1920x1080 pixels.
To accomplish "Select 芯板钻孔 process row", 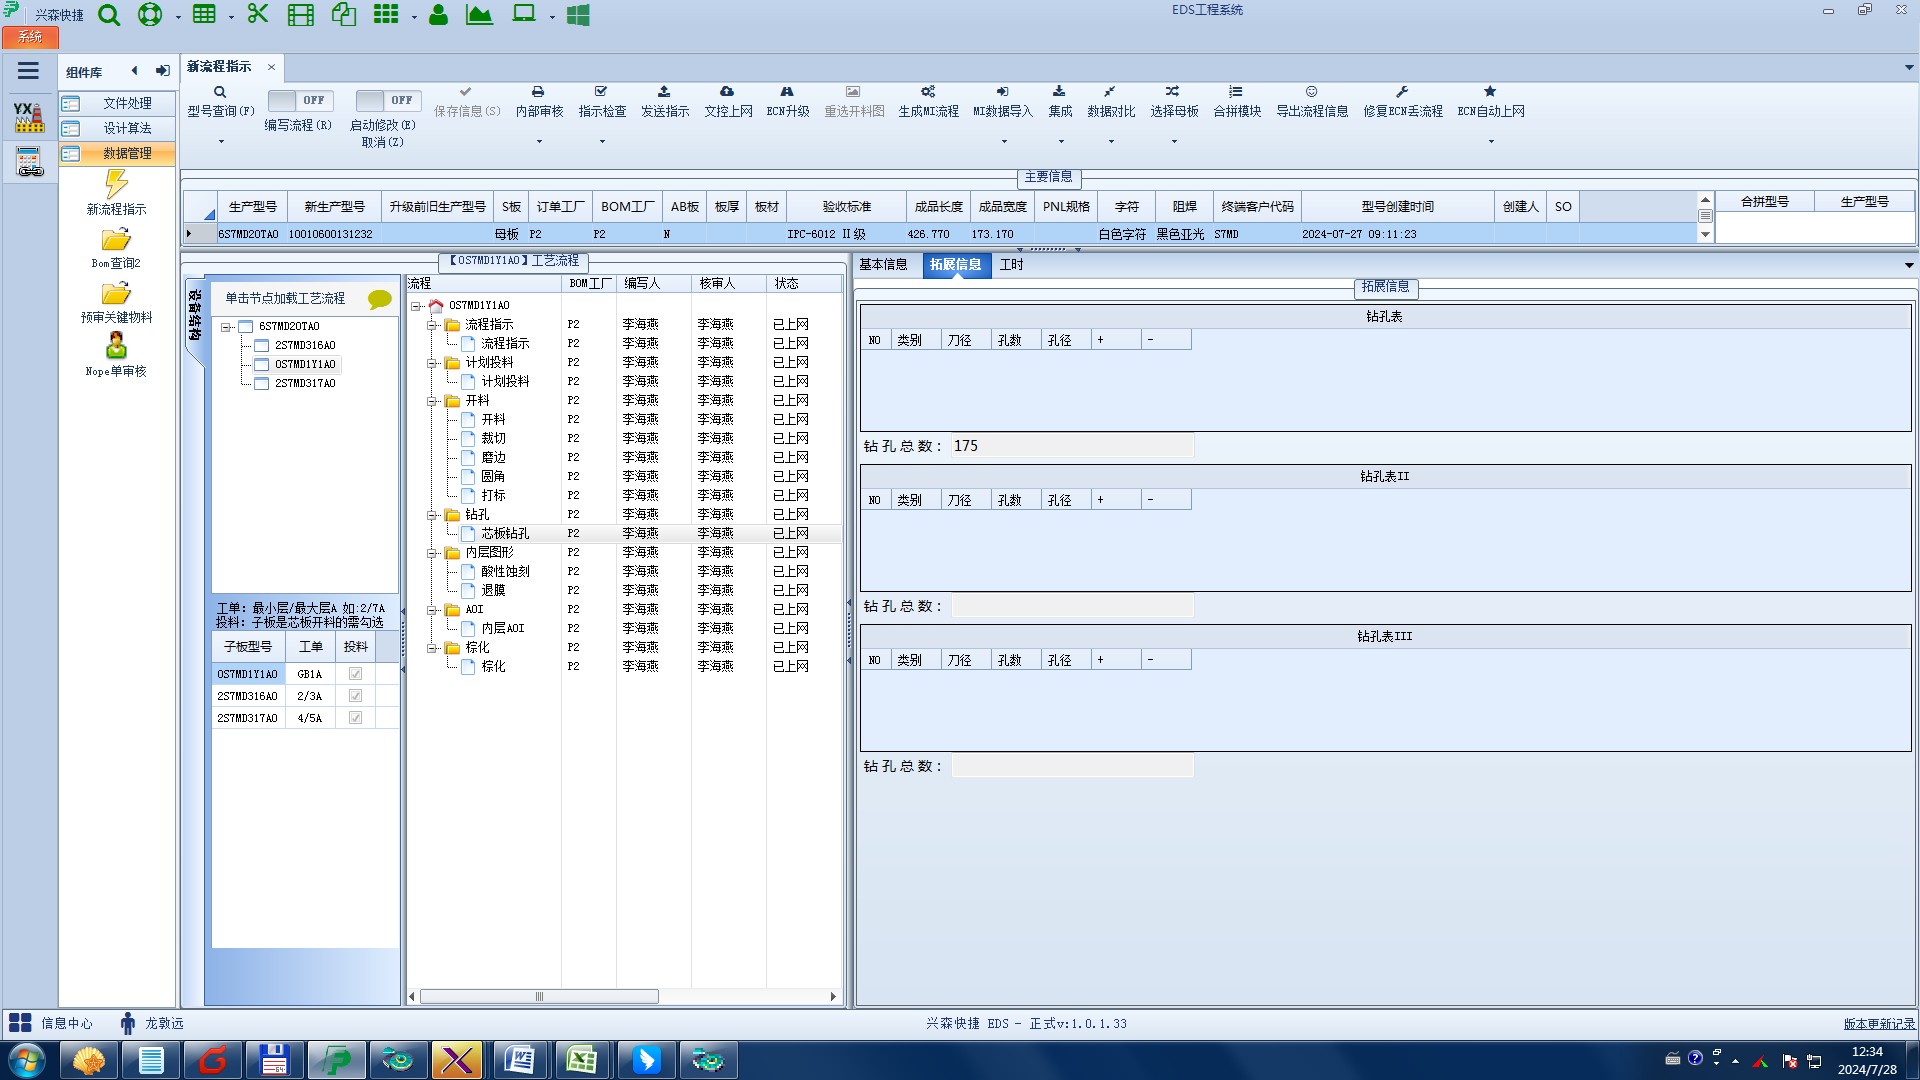I will point(625,534).
